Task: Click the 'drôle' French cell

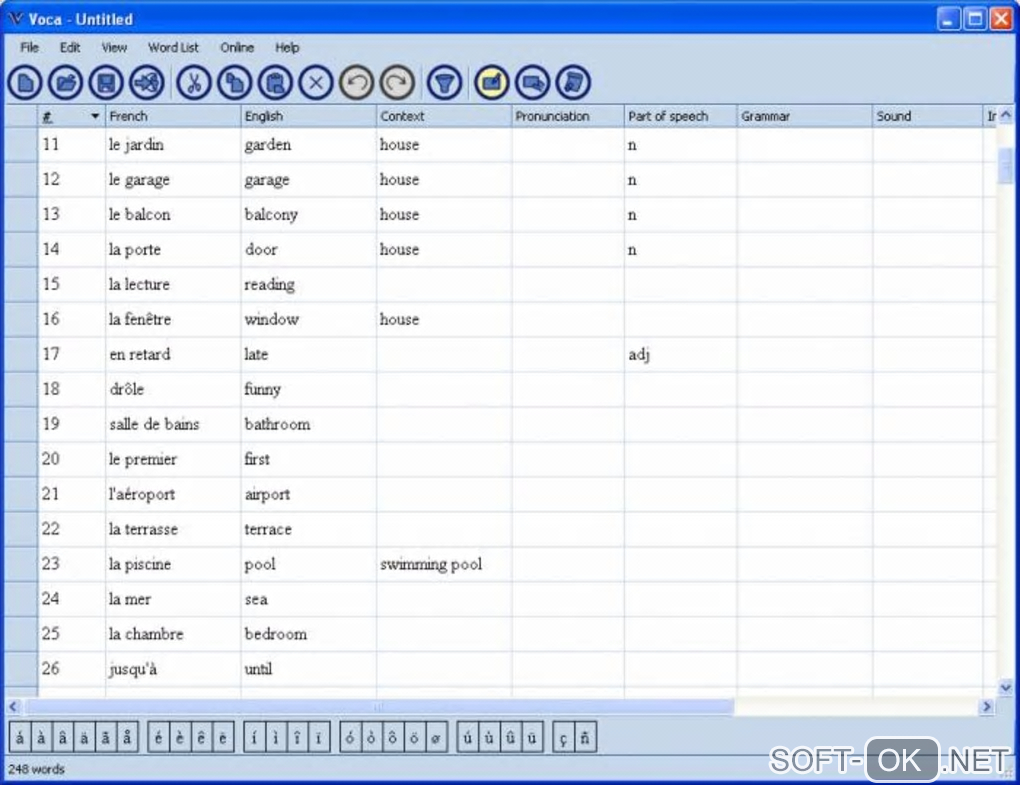Action: tap(173, 389)
